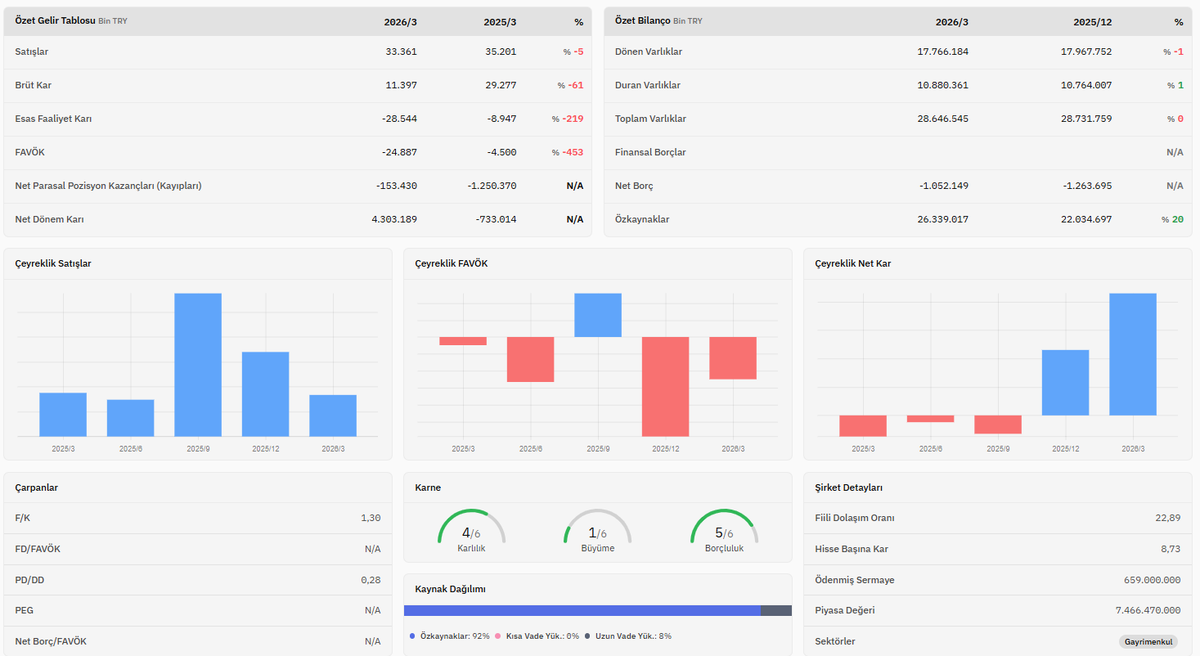Click Piyasa Değeri value 7.466.470.000

click(1148, 610)
